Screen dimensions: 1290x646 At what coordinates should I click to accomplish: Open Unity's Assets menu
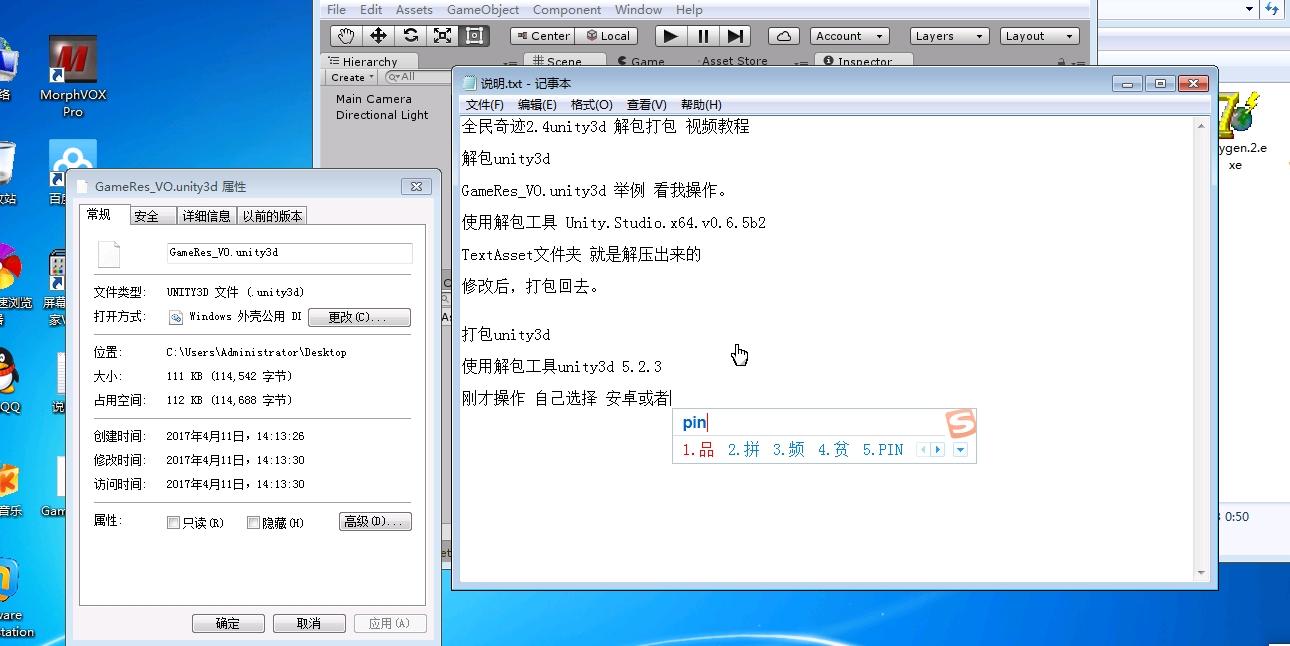click(414, 9)
